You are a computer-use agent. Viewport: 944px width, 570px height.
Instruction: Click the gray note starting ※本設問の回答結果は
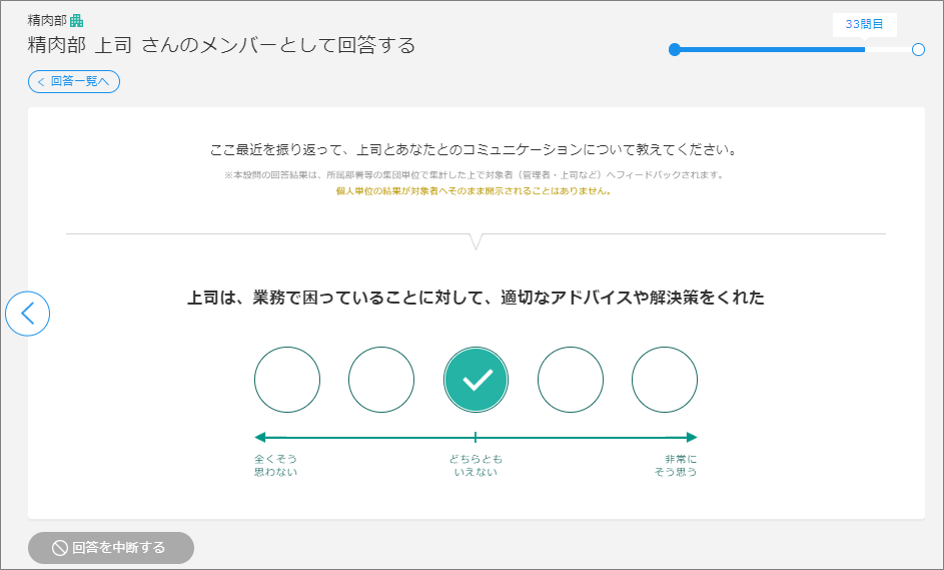(474, 175)
